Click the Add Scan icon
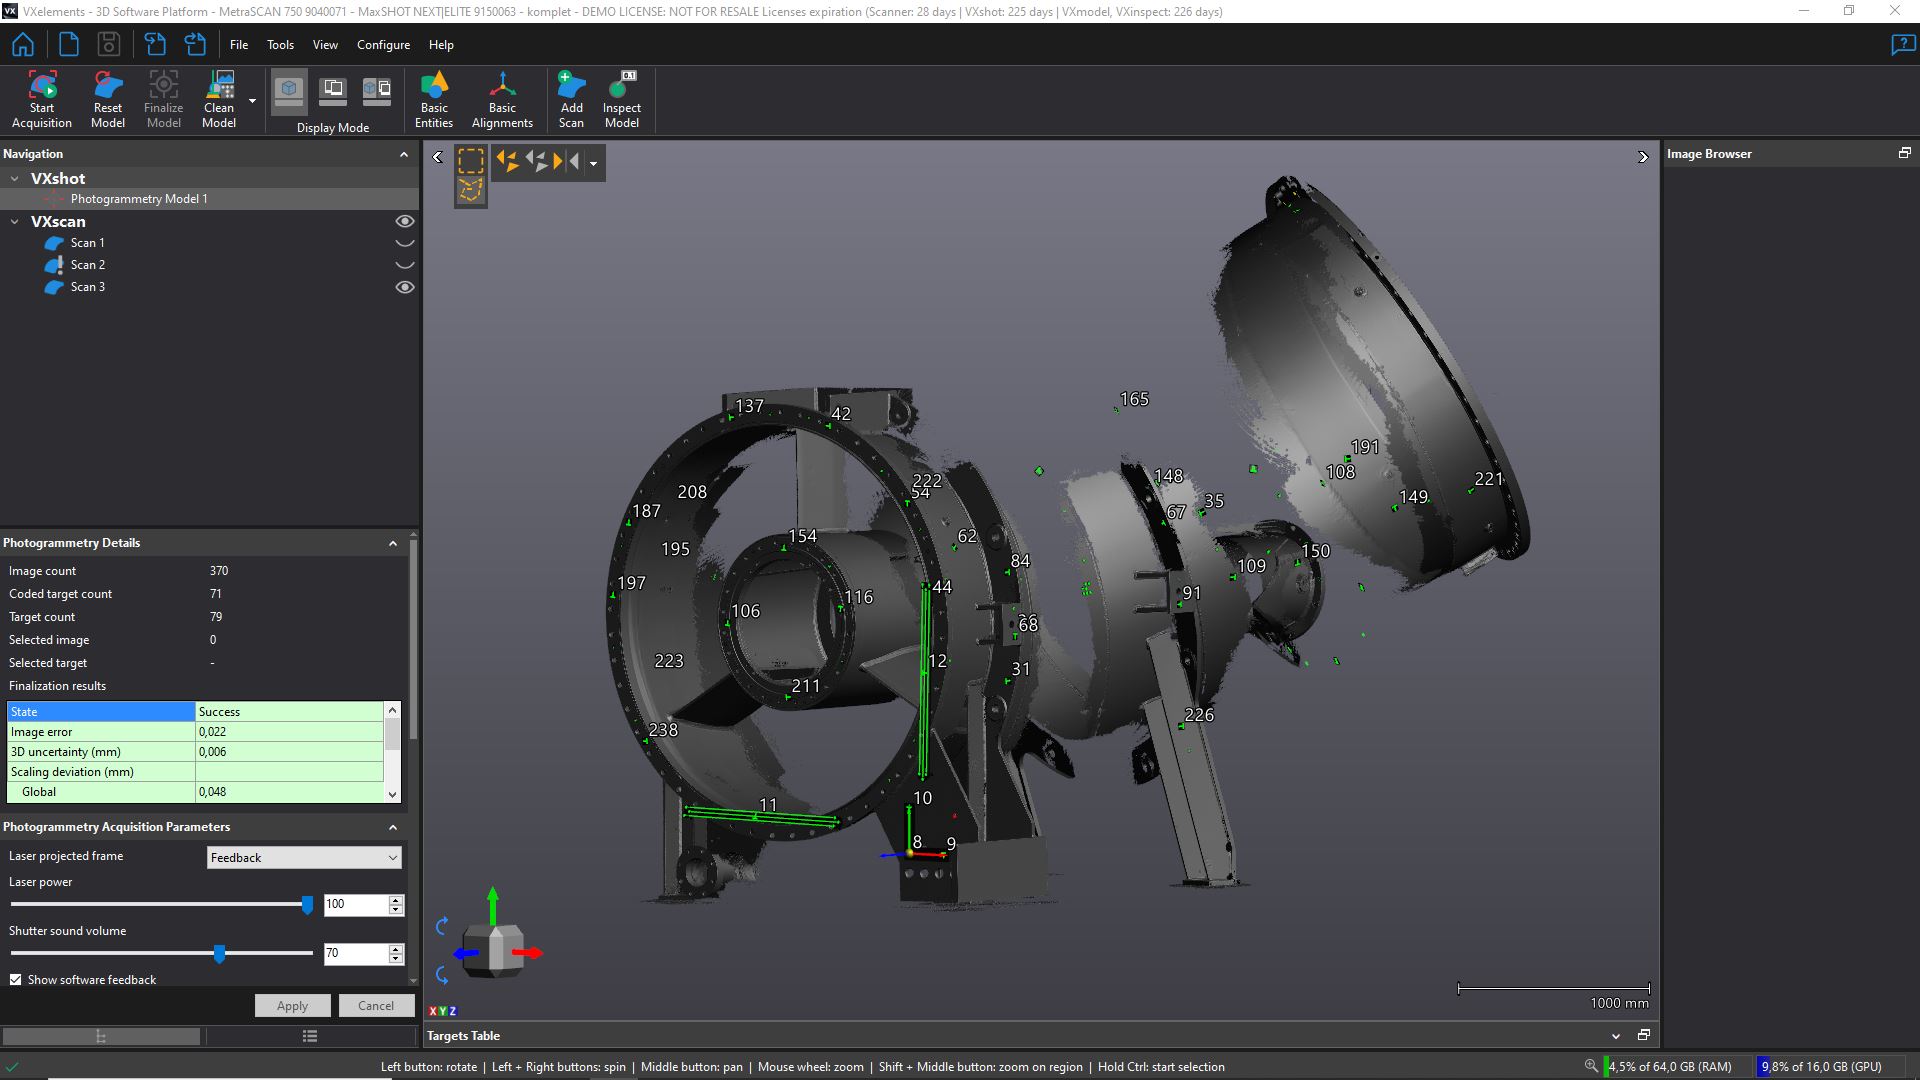The width and height of the screenshot is (1920, 1080). (571, 88)
